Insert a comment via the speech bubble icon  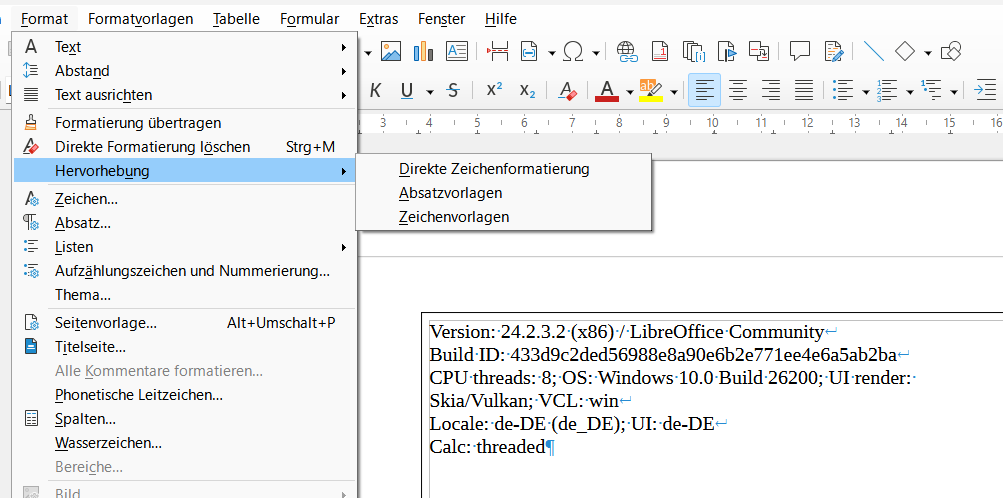(799, 51)
